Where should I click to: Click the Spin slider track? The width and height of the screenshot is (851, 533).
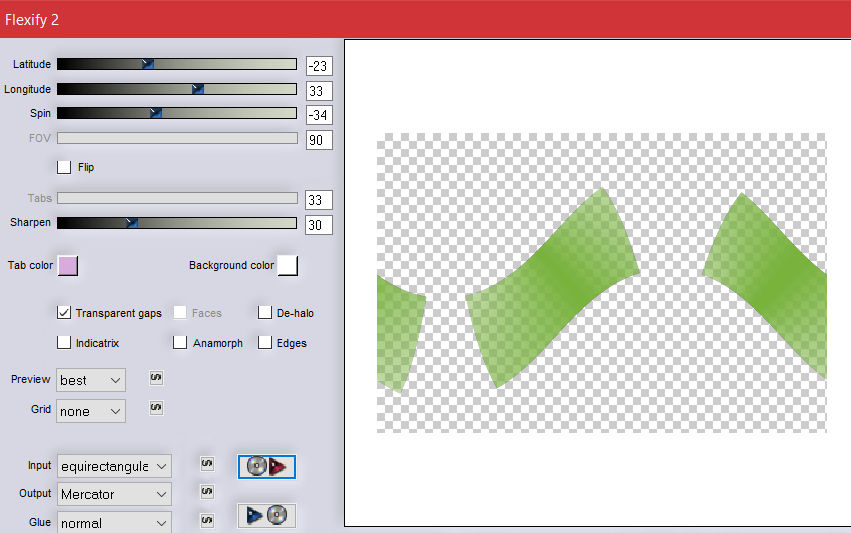[177, 113]
